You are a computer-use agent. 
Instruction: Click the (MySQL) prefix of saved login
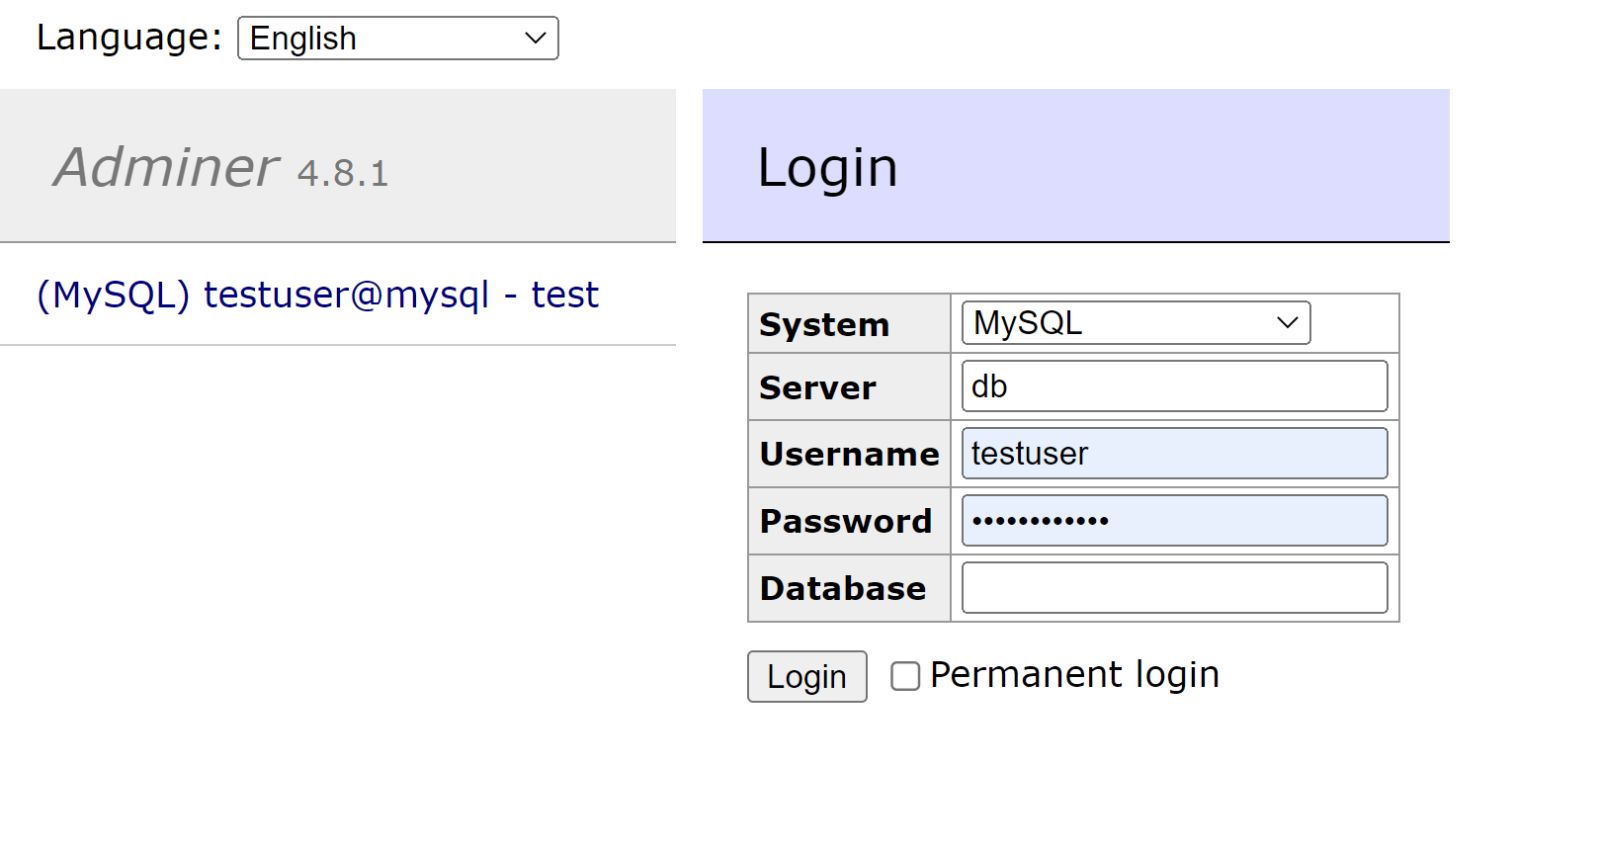point(113,295)
